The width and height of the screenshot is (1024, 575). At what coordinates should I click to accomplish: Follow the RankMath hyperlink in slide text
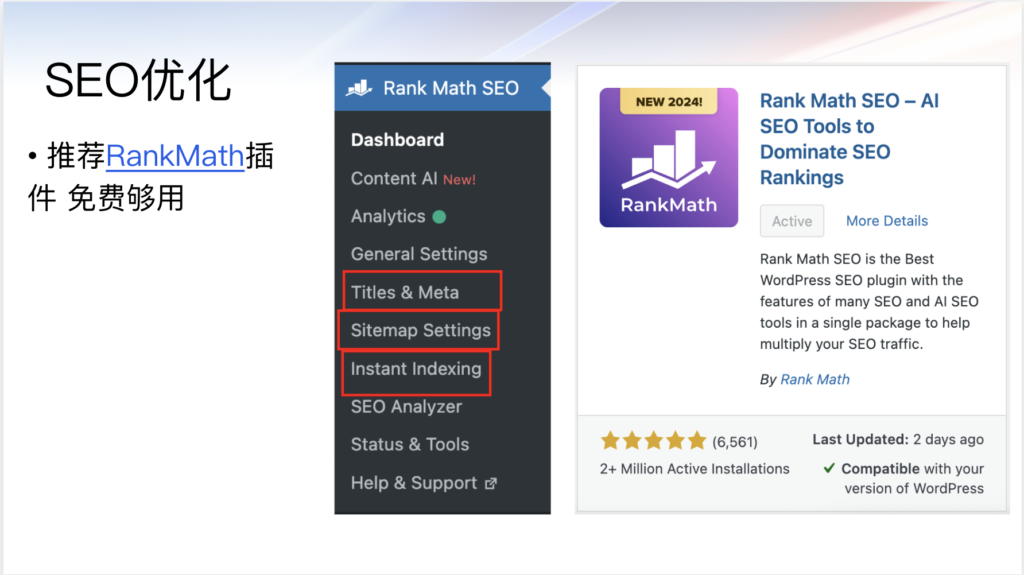pyautogui.click(x=175, y=156)
